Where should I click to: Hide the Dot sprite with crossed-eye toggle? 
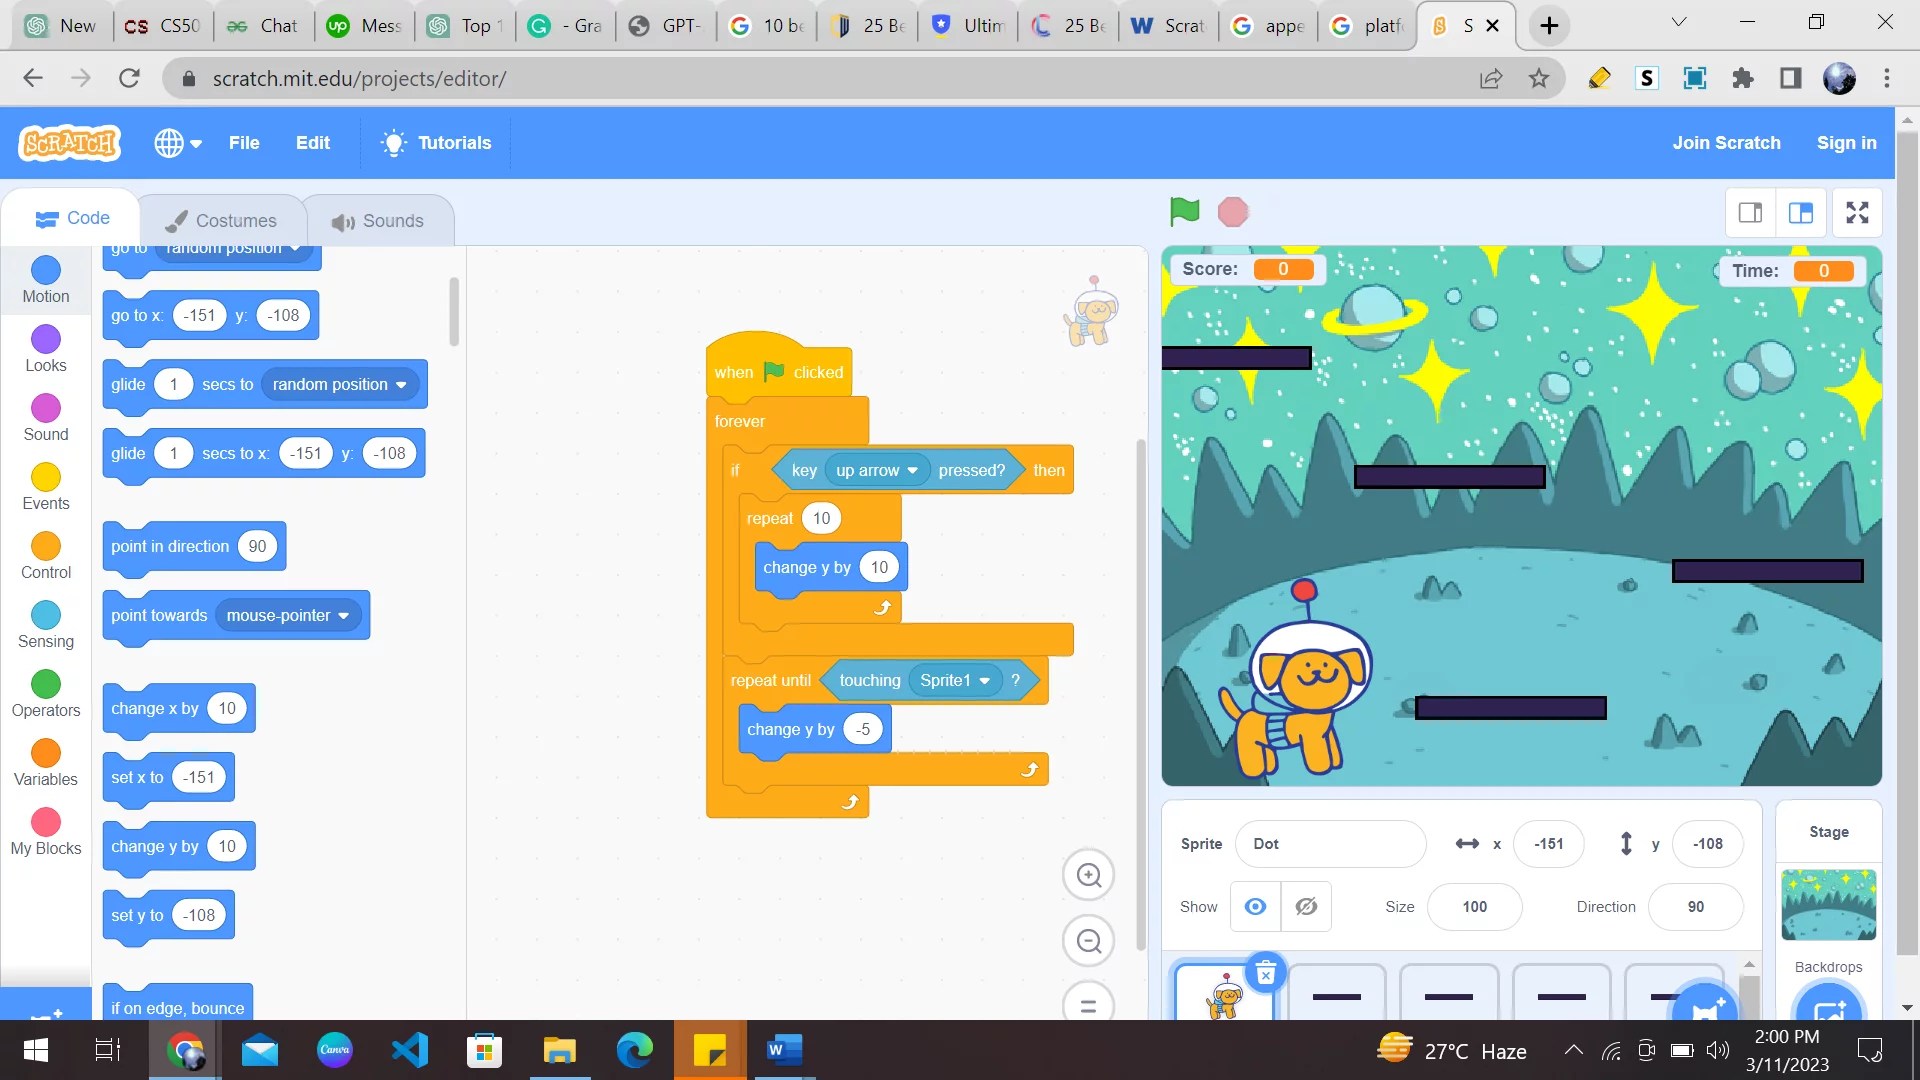pos(1305,906)
